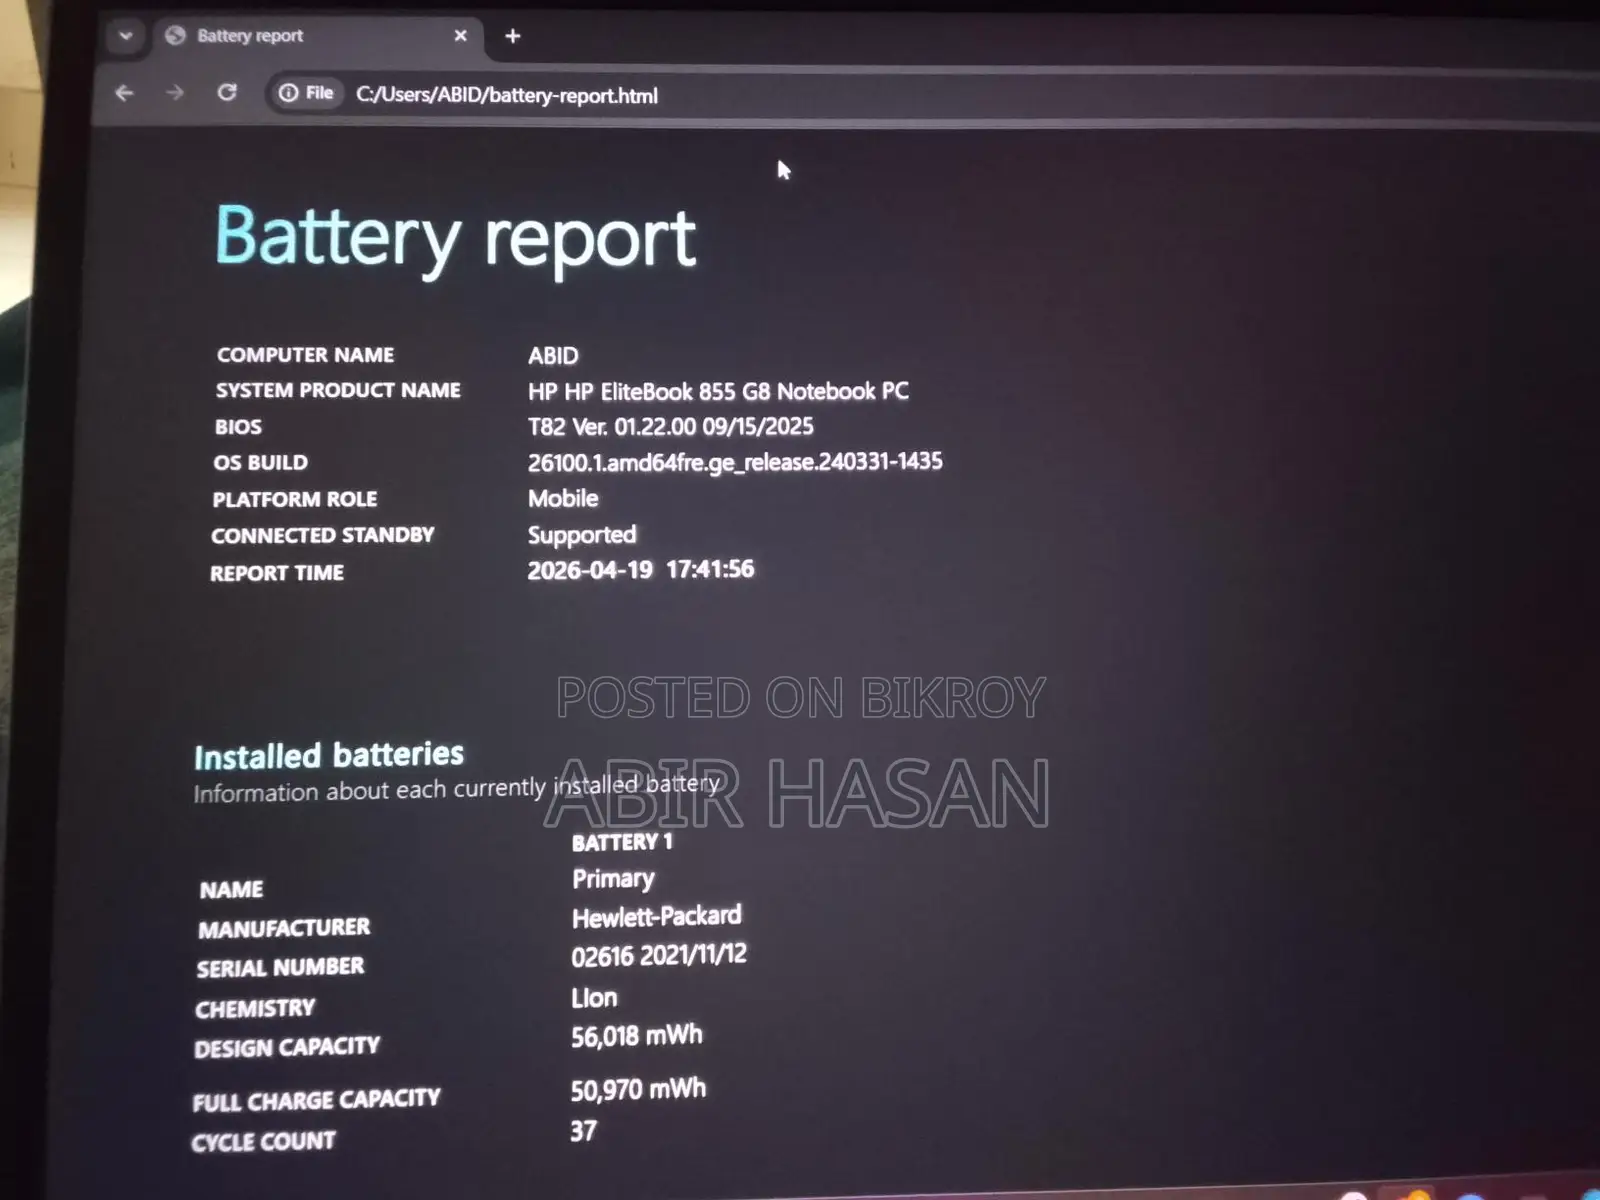Click the address bar battery-report.html URL

(x=507, y=95)
